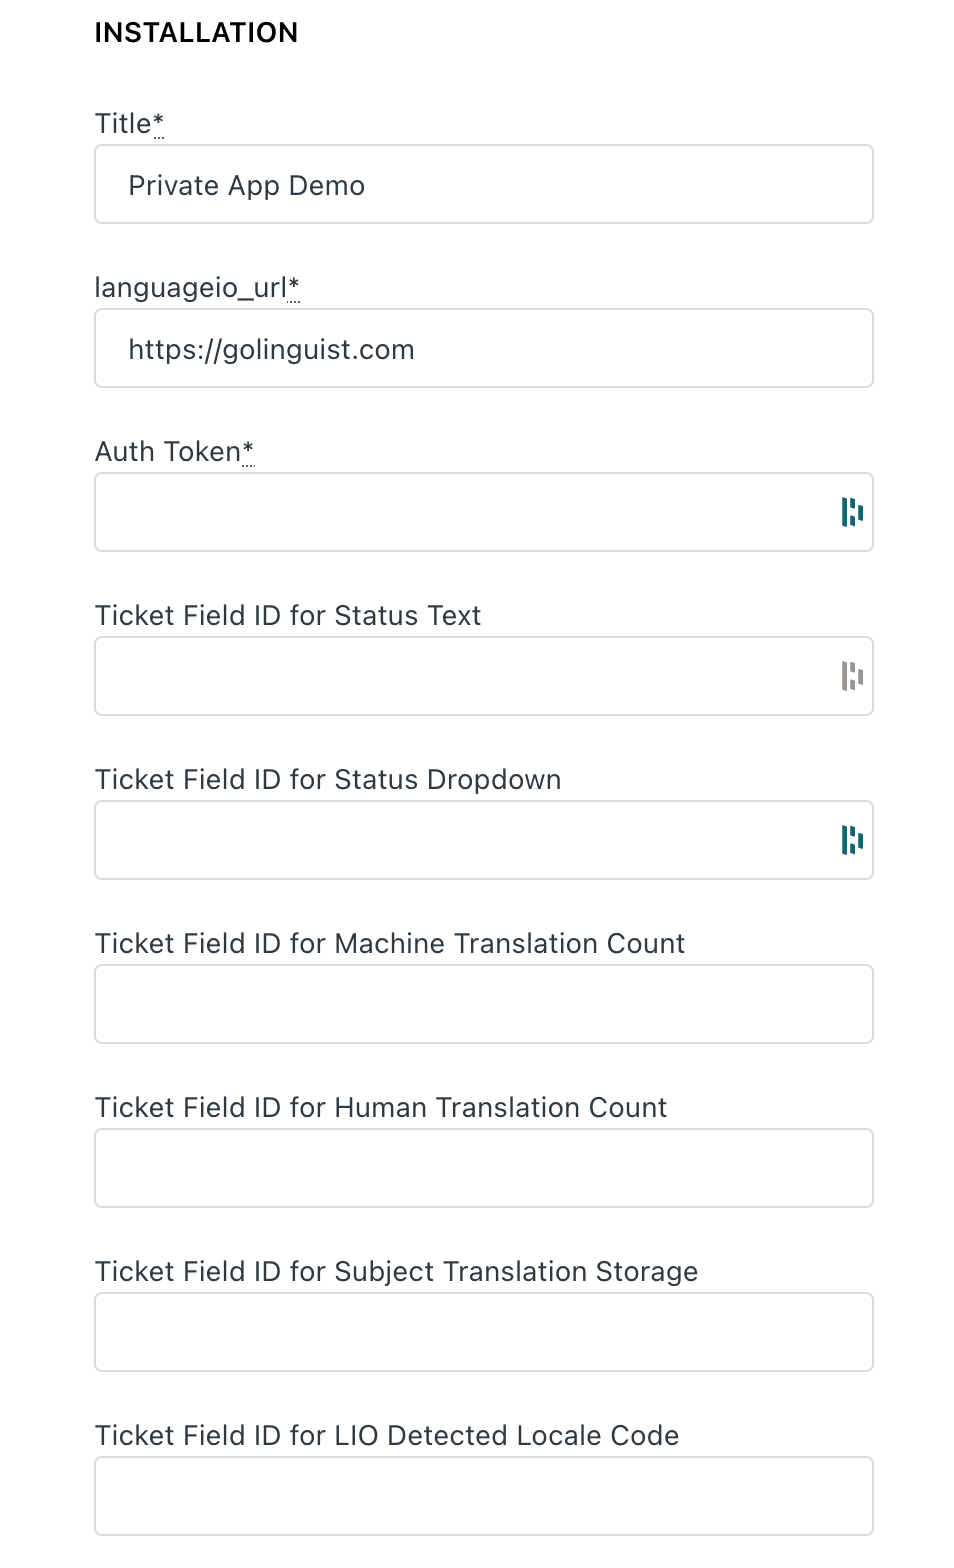
Task: Click the Auth Token required asterisk
Action: 249,451
